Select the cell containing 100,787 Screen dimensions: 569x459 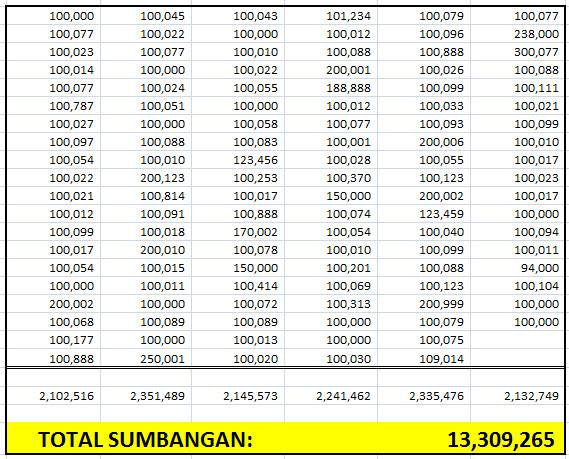(53, 106)
